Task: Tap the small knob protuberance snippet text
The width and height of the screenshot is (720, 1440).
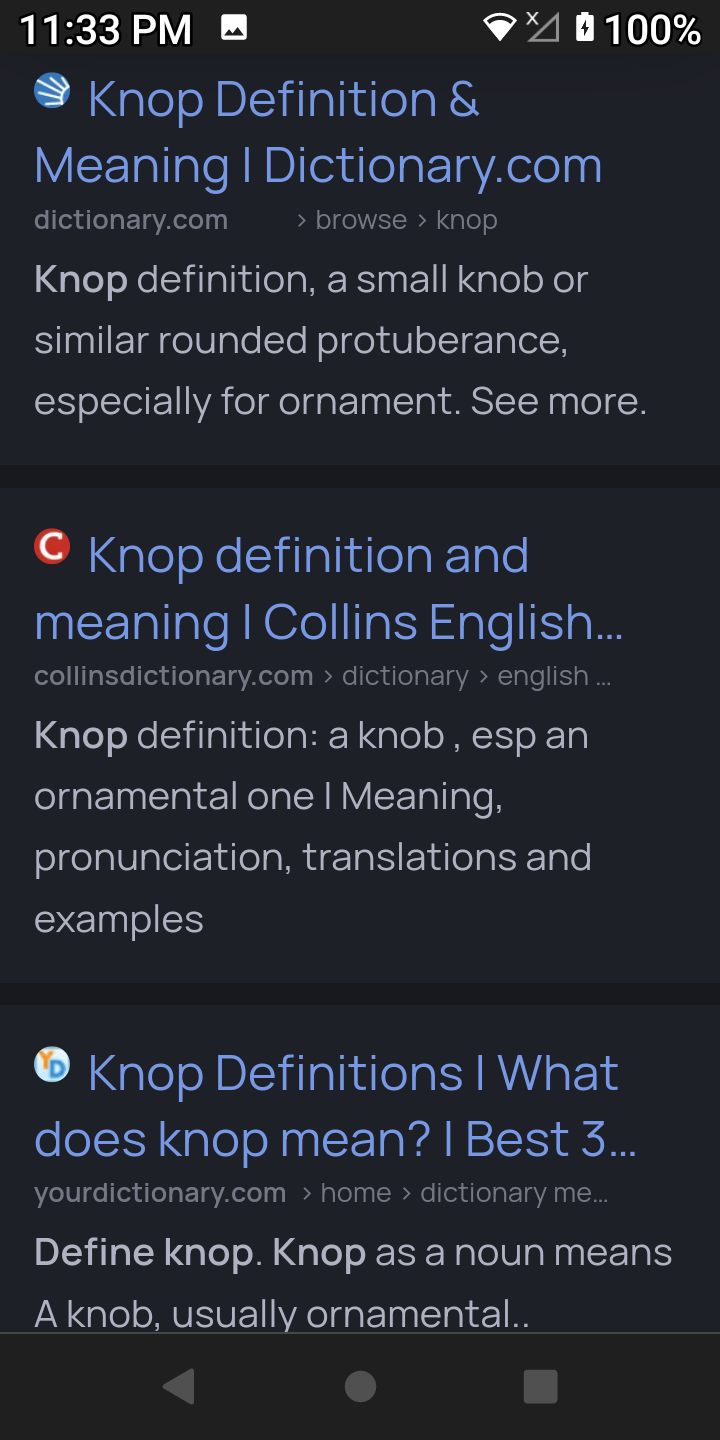Action: pos(340,340)
